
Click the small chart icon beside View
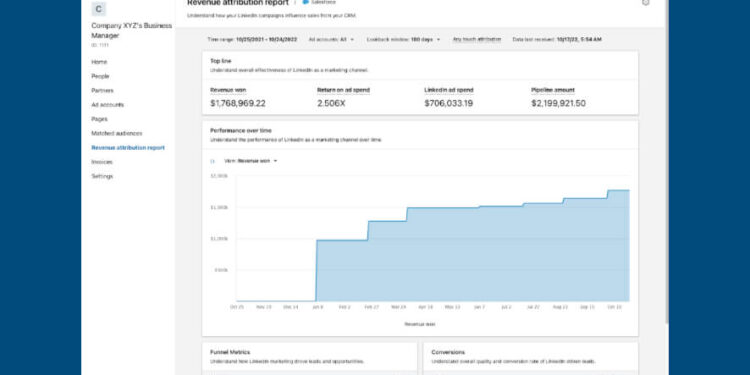pos(213,161)
